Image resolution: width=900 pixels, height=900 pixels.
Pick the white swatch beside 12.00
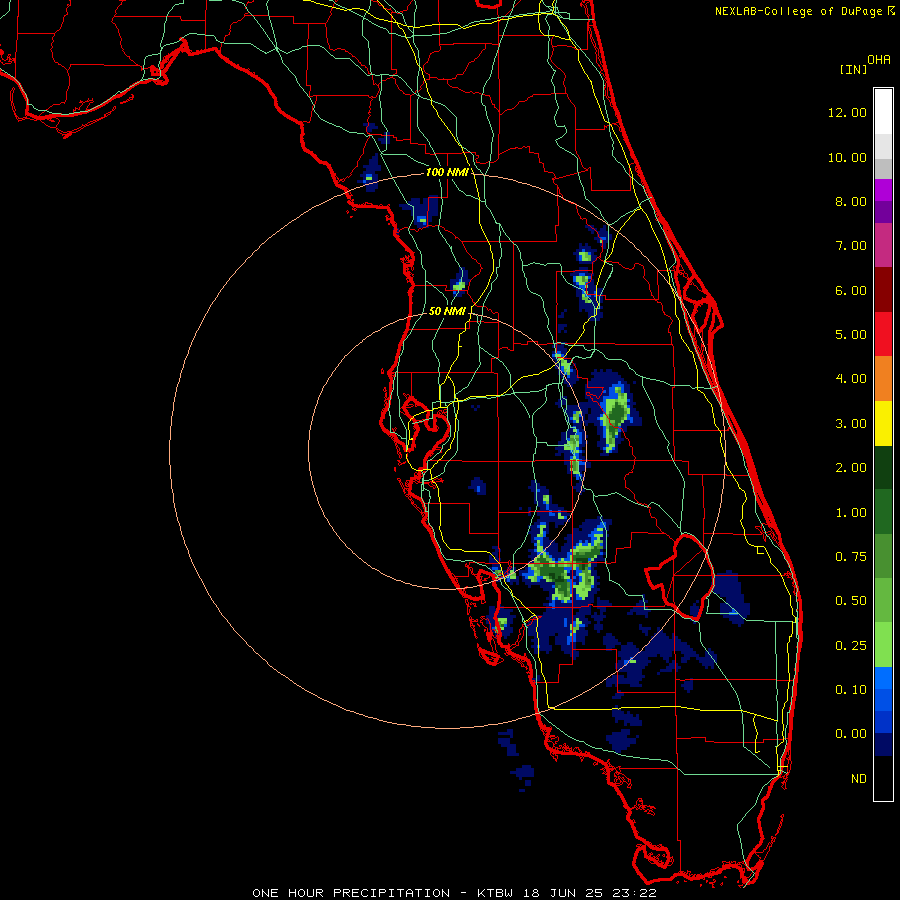pyautogui.click(x=883, y=111)
